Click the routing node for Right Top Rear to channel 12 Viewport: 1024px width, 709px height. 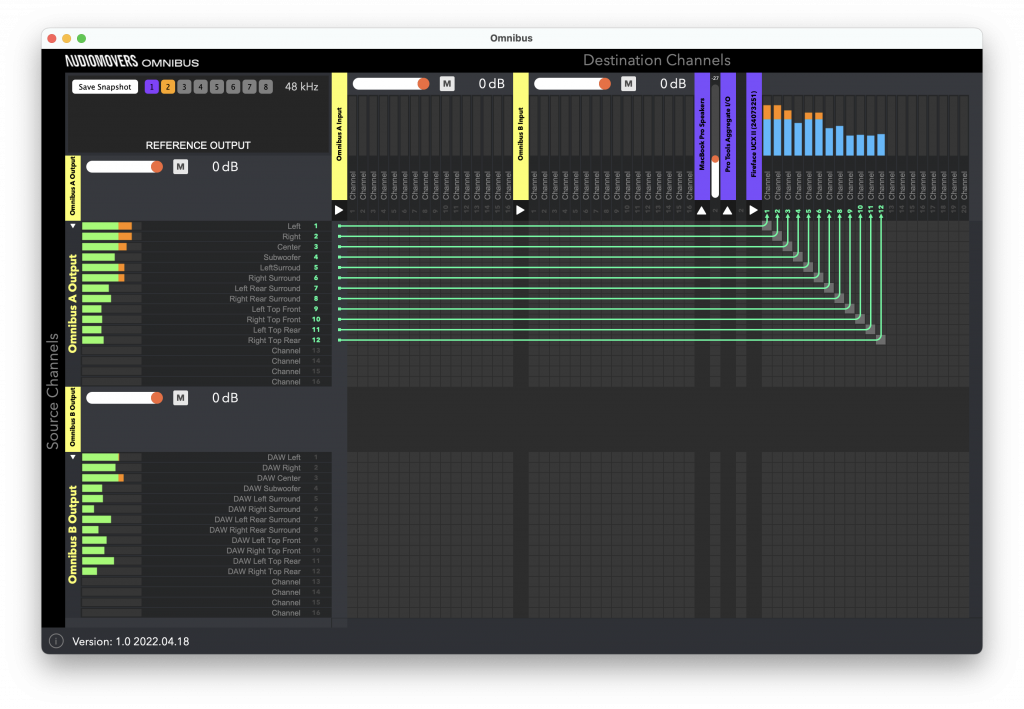click(881, 340)
